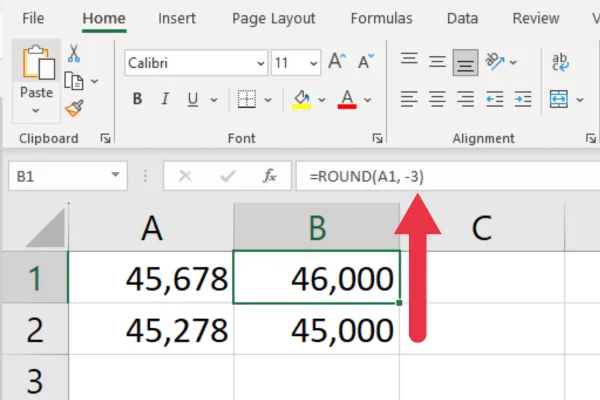Open Clipboard group dialog launcher
The width and height of the screenshot is (600, 400).
pos(105,138)
